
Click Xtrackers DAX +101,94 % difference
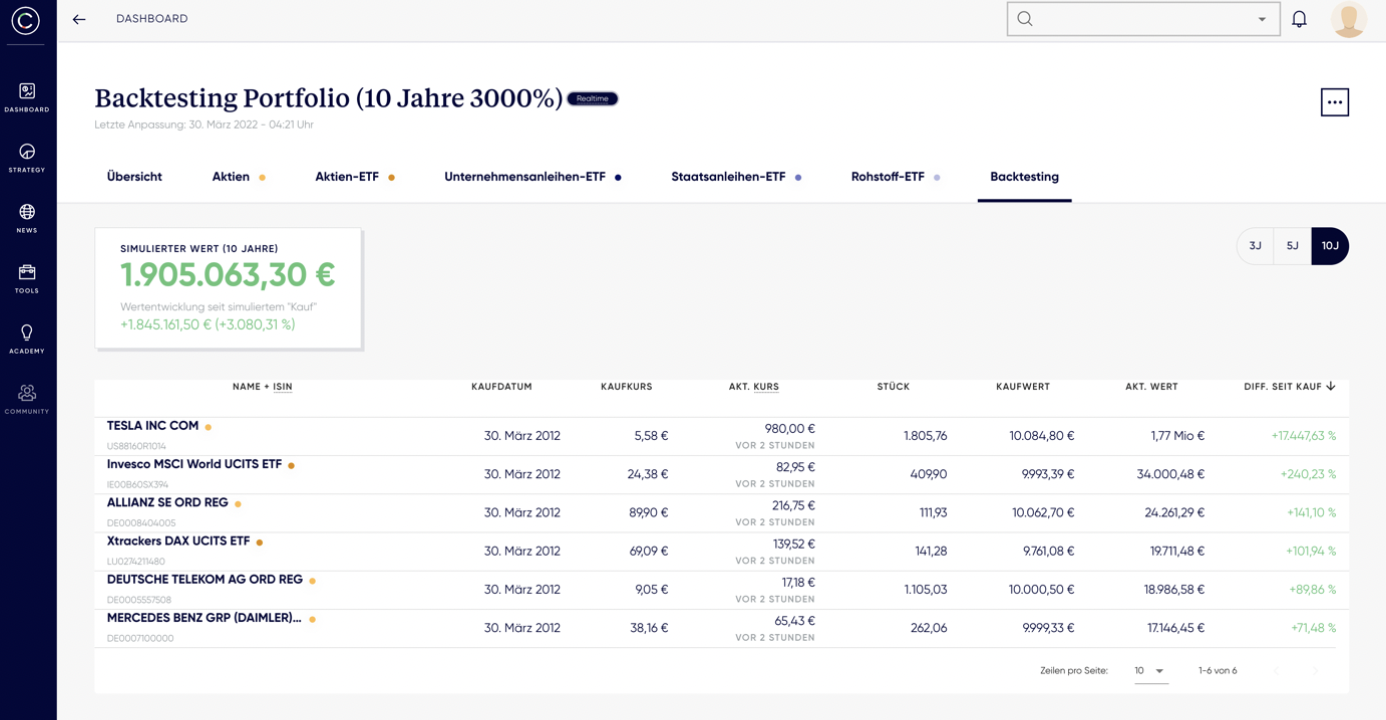pyautogui.click(x=1312, y=551)
